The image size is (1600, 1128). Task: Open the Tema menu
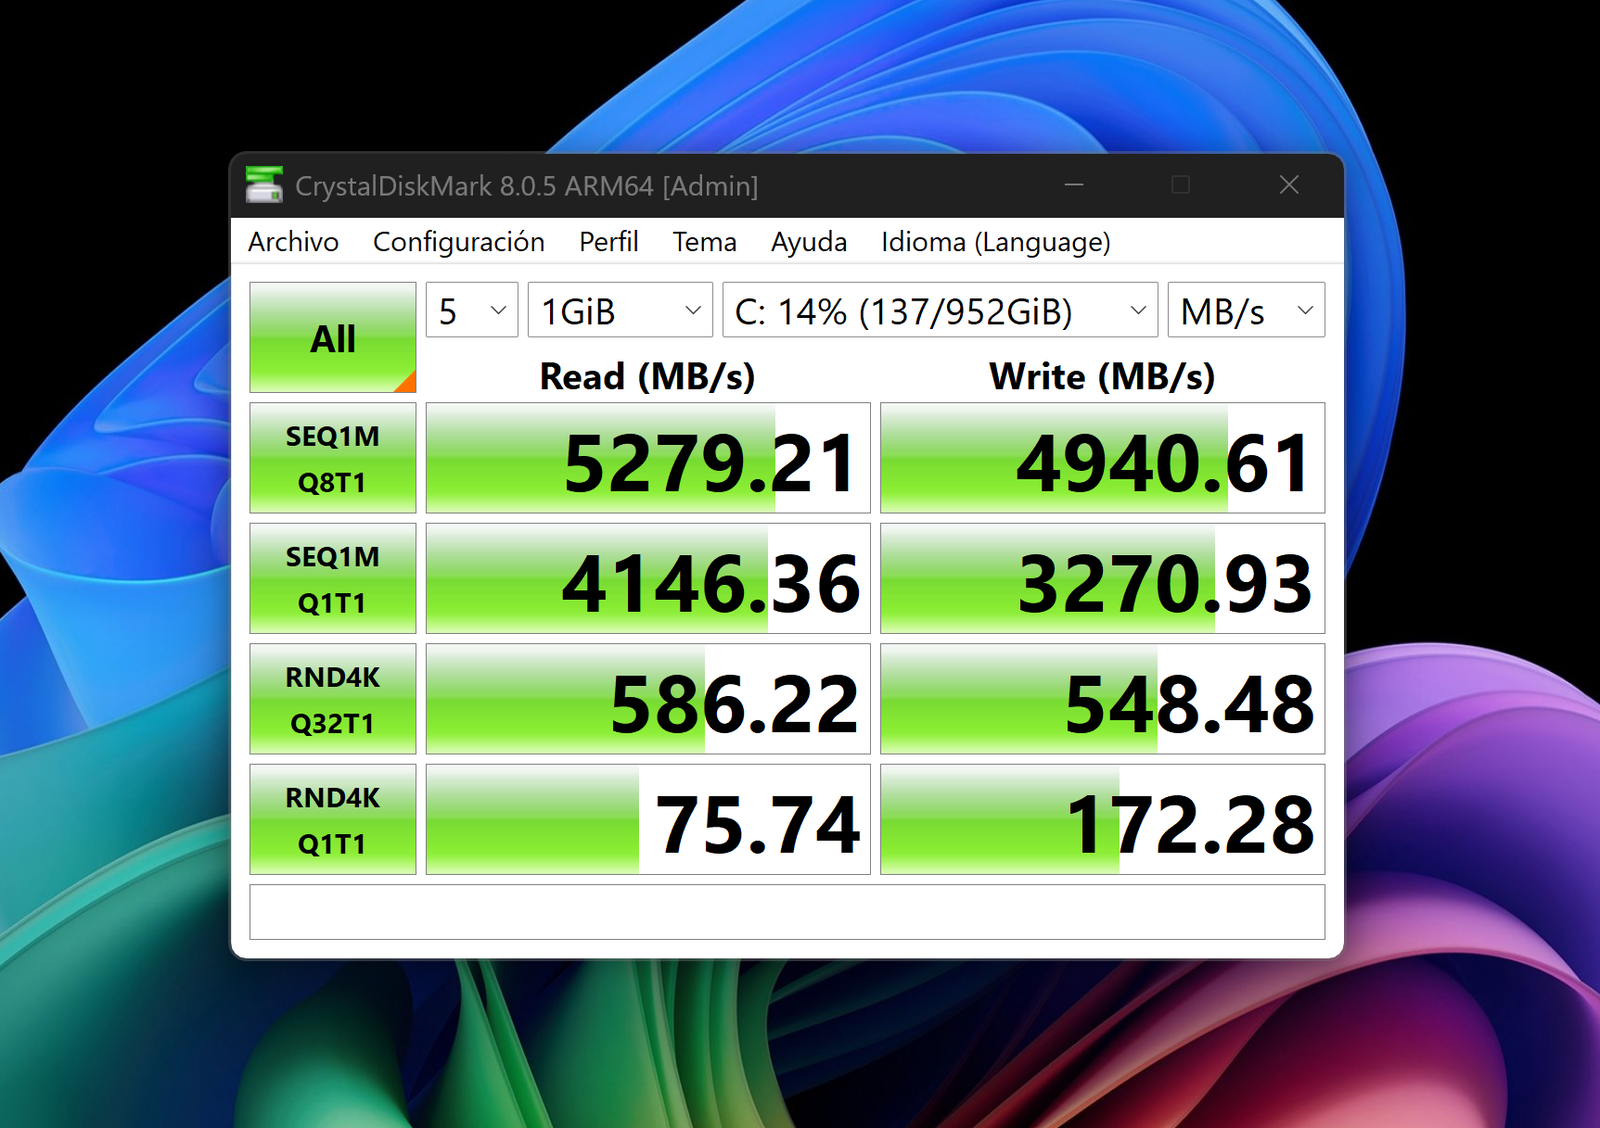click(x=704, y=242)
